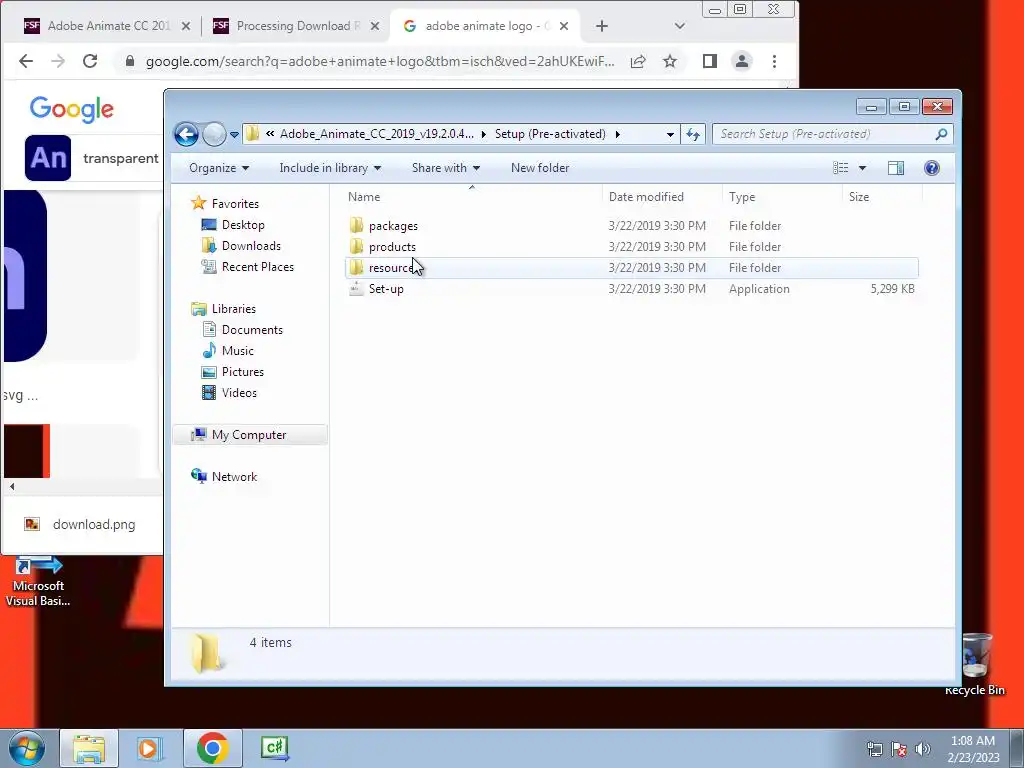Image resolution: width=1024 pixels, height=768 pixels.
Task: Open the Chrome tab search dropdown
Action: click(x=680, y=26)
